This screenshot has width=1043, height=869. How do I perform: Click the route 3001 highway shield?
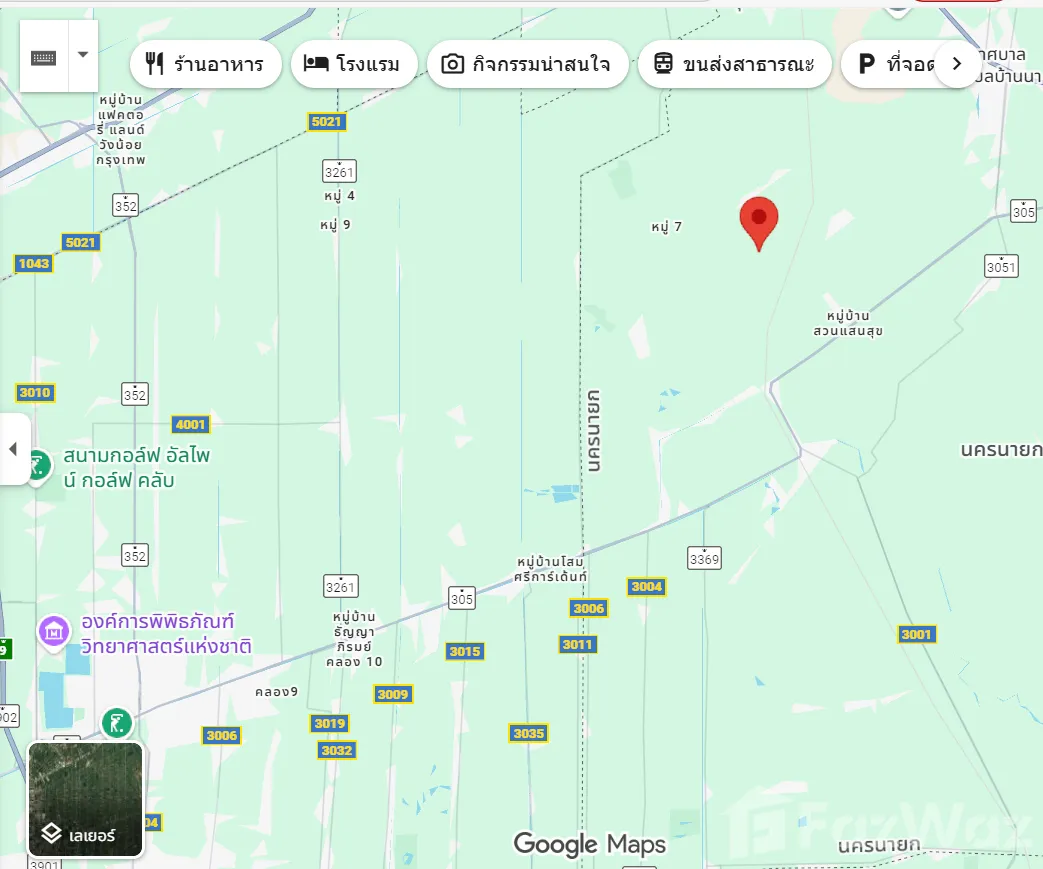[917, 634]
